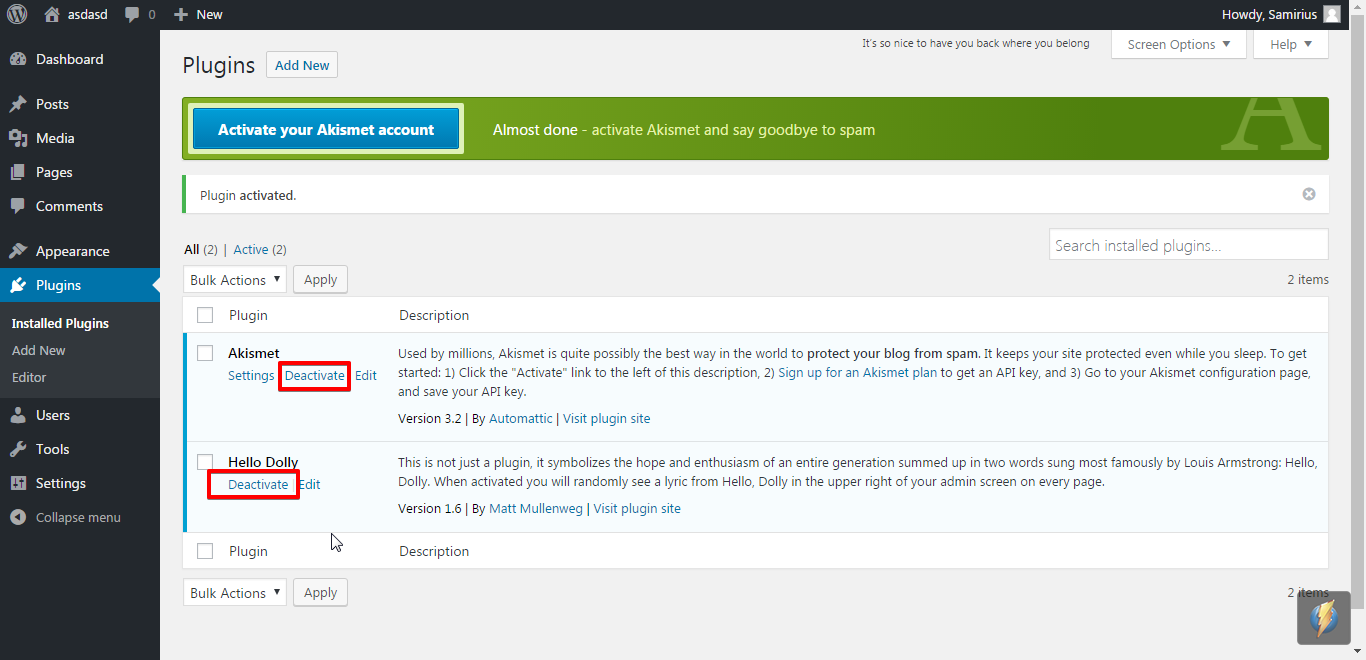Open Users in the sidebar
Image resolution: width=1366 pixels, height=660 pixels.
[x=80, y=415]
